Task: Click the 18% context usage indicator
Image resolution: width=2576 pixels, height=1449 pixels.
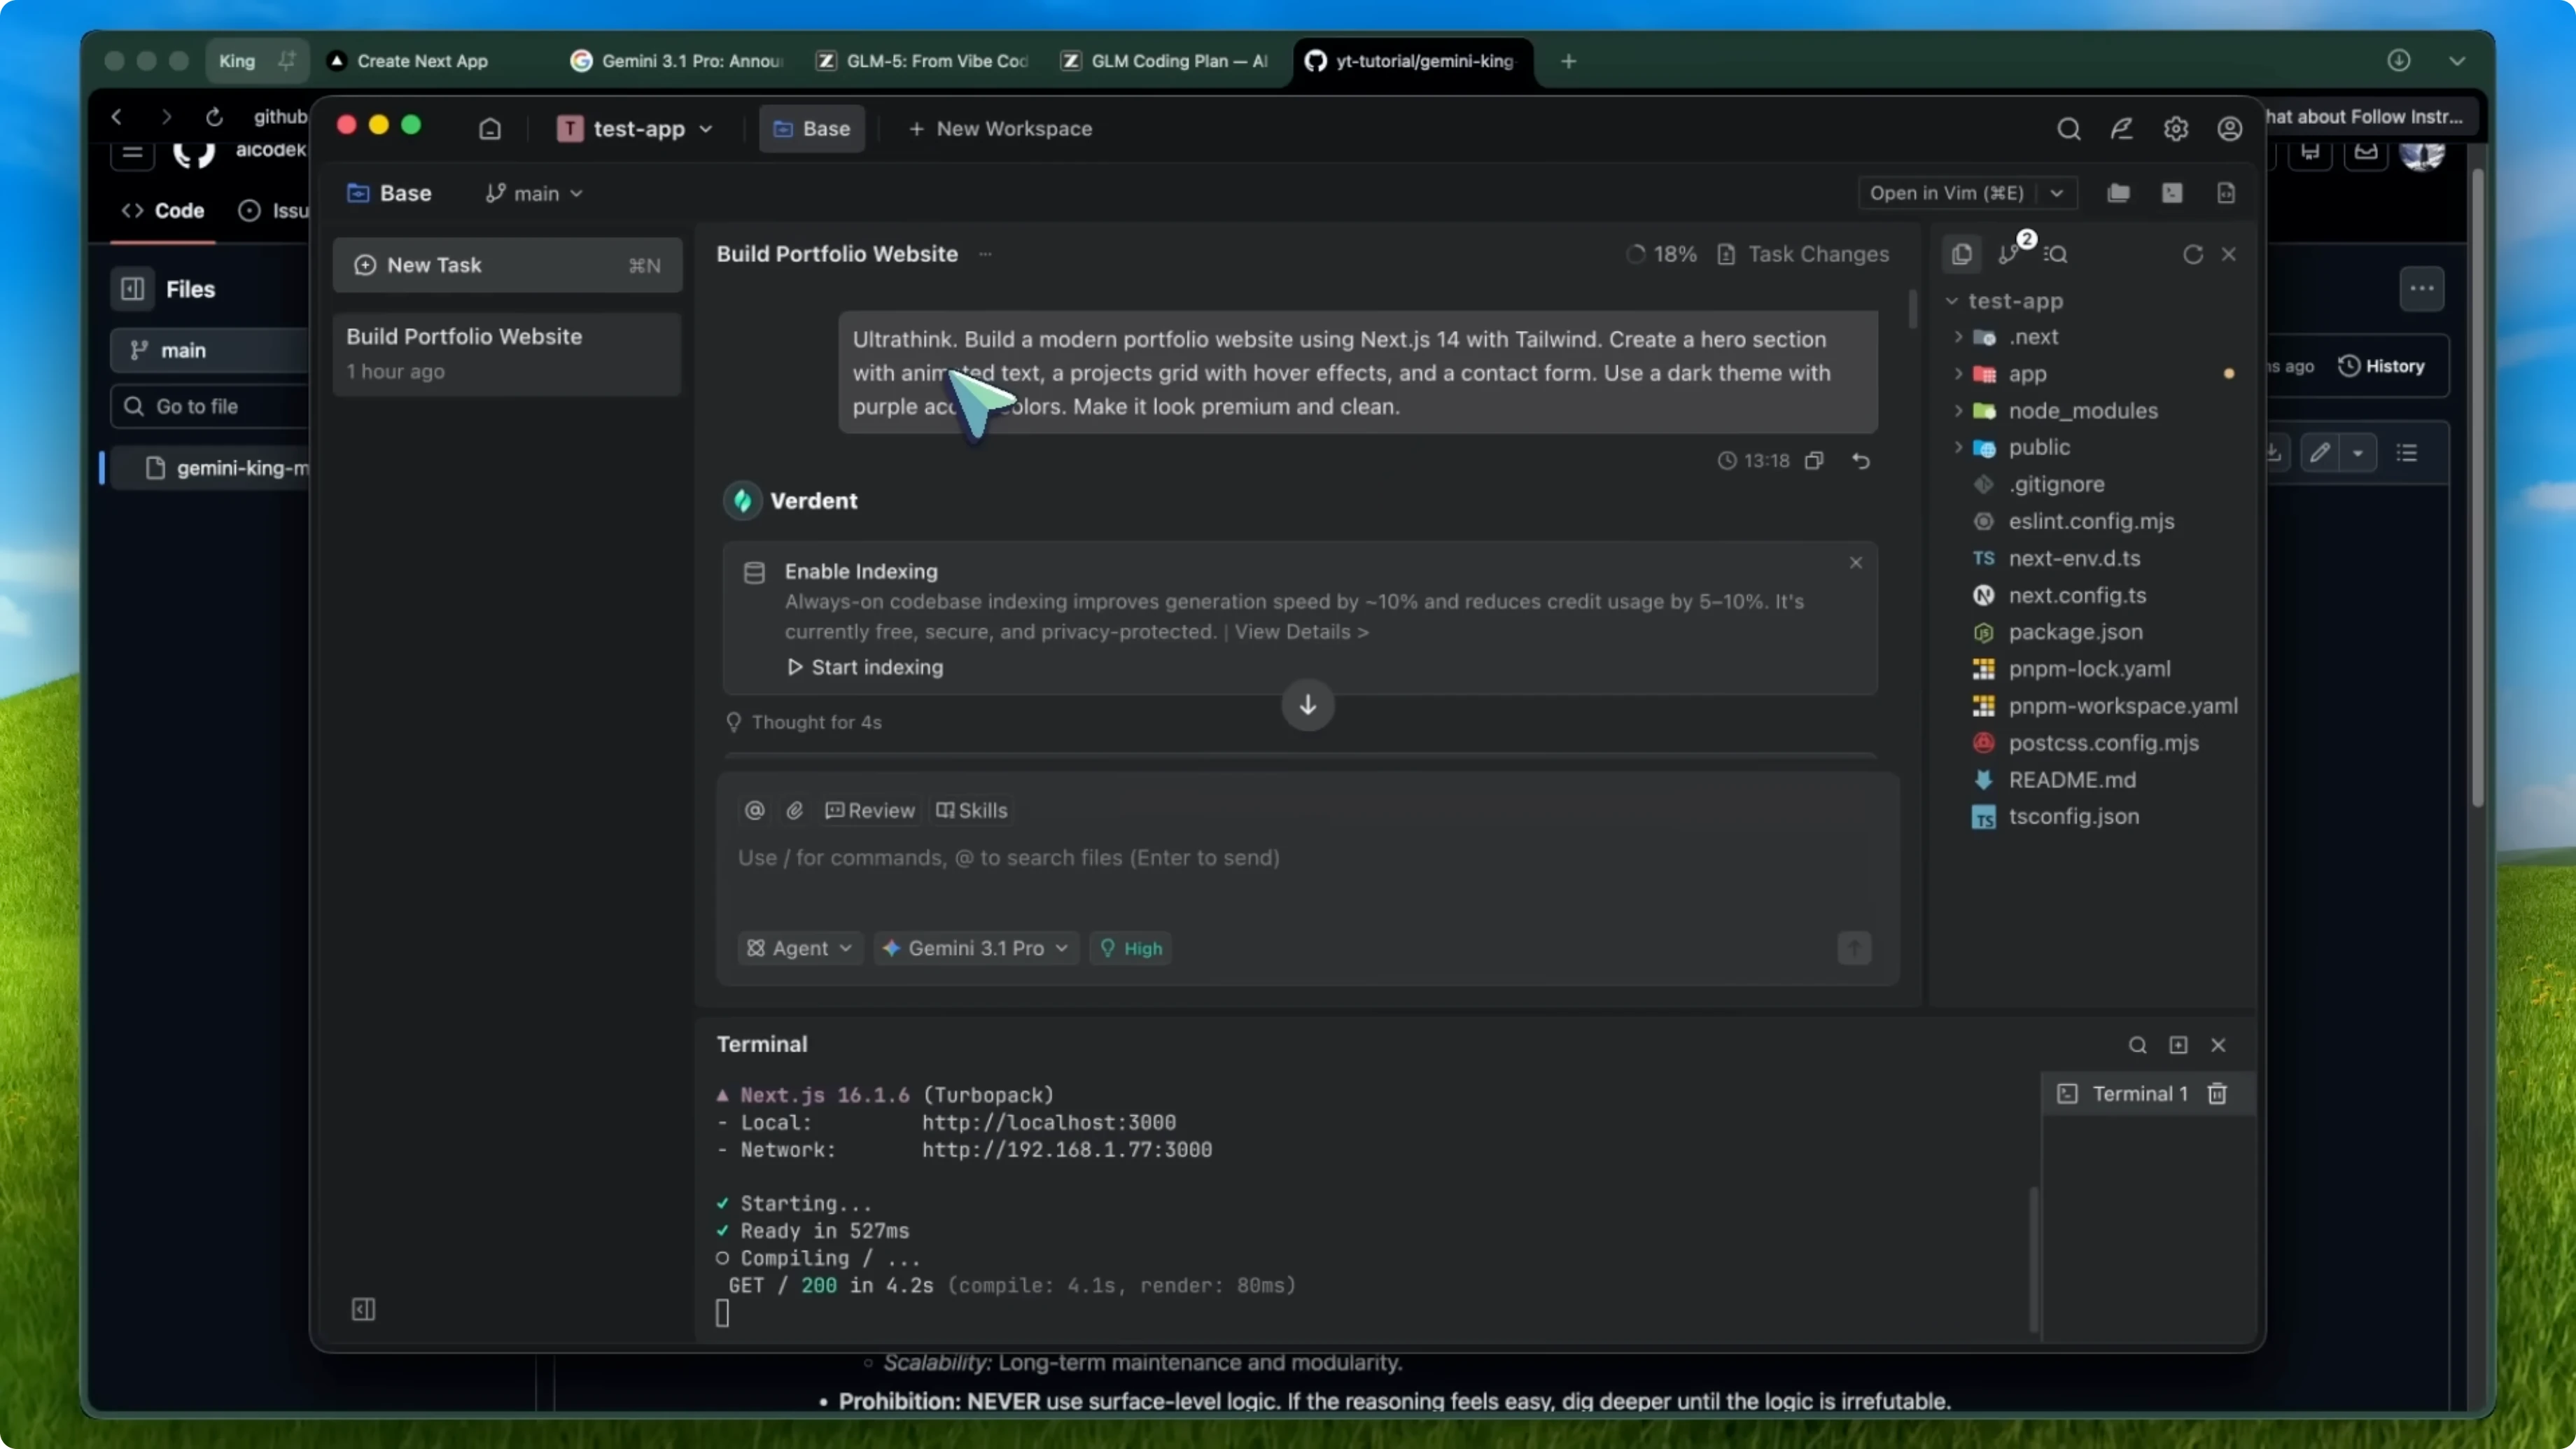Action: click(x=1662, y=254)
